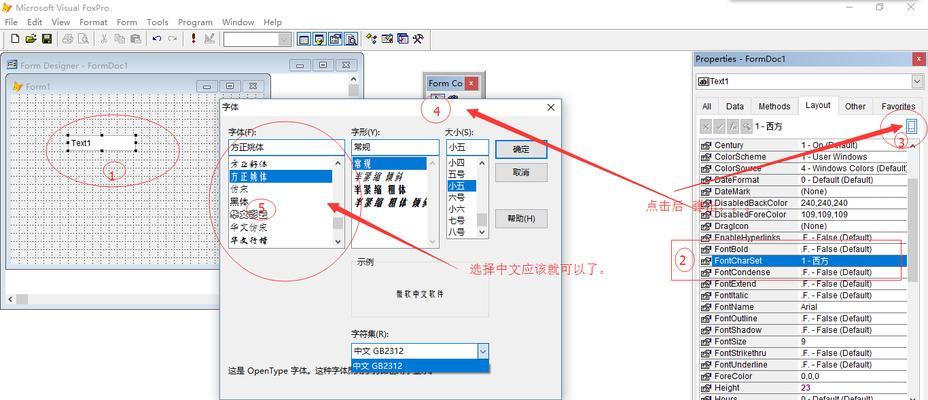Viewport: 928px width, 400px height.
Task: Switch to the Methods tab in Properties
Action: click(x=774, y=107)
